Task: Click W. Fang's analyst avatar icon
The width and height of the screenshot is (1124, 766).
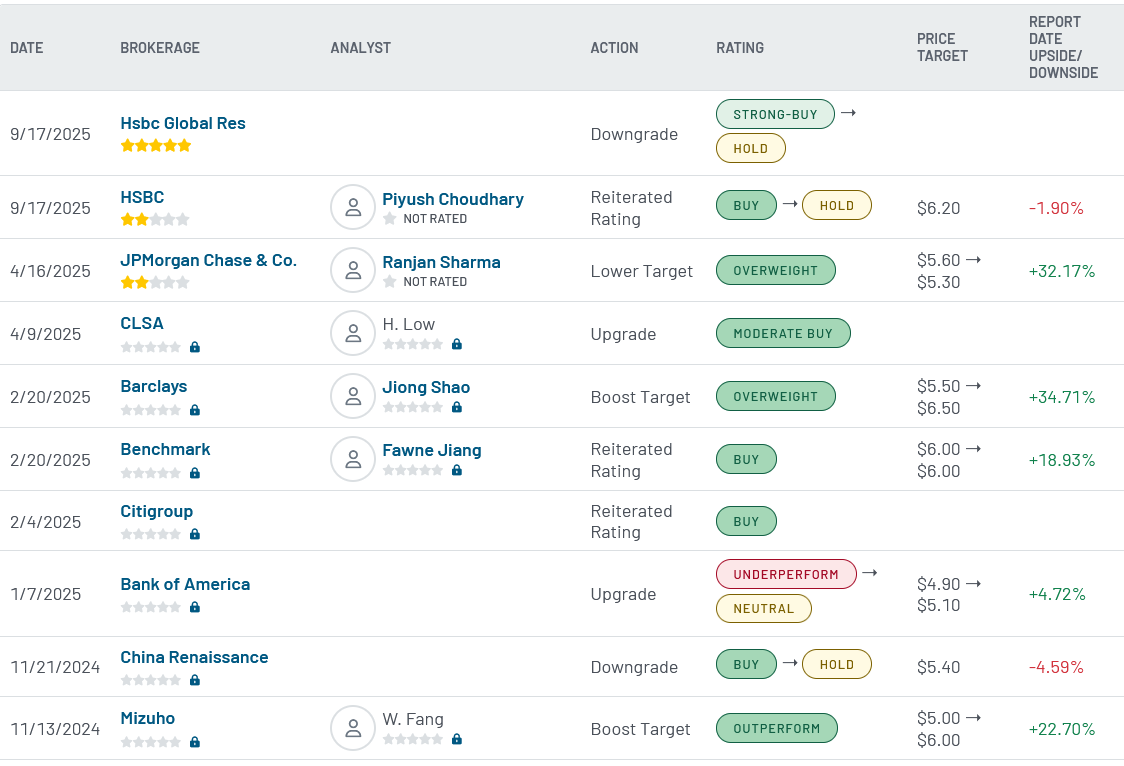Action: click(x=353, y=729)
